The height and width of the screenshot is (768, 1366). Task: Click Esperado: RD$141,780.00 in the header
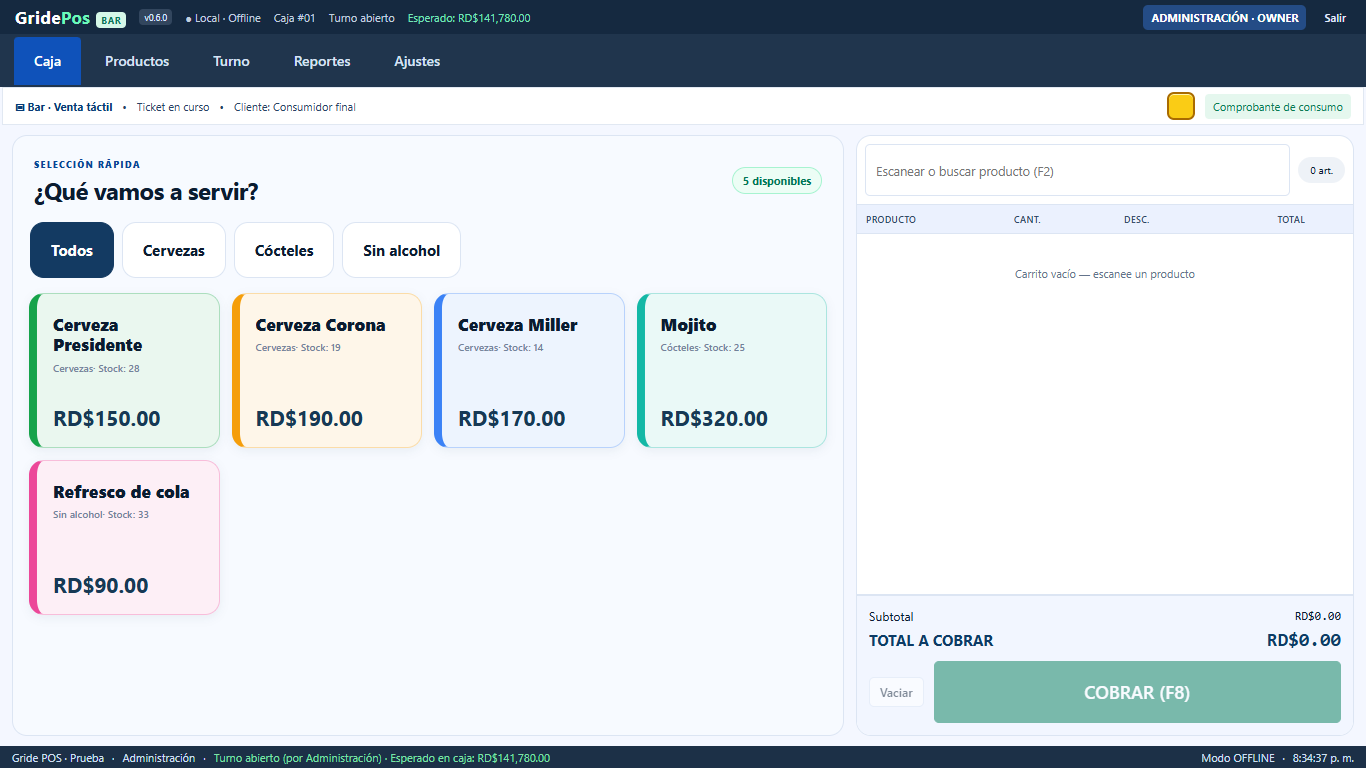pyautogui.click(x=469, y=18)
